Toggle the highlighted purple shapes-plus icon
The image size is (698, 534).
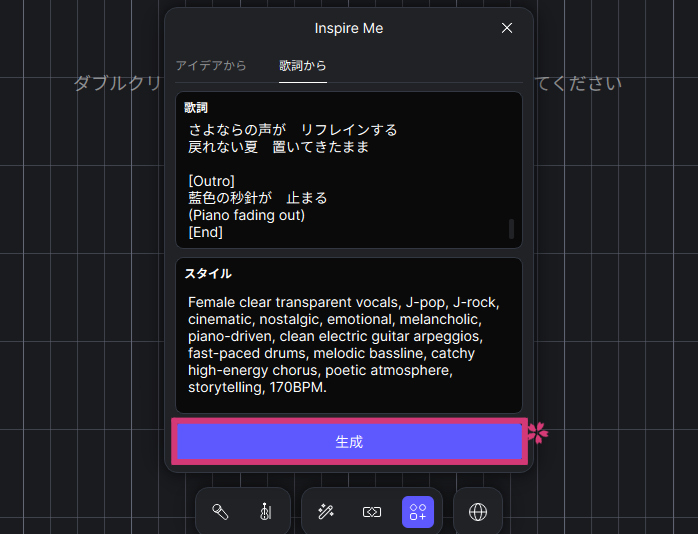(418, 512)
